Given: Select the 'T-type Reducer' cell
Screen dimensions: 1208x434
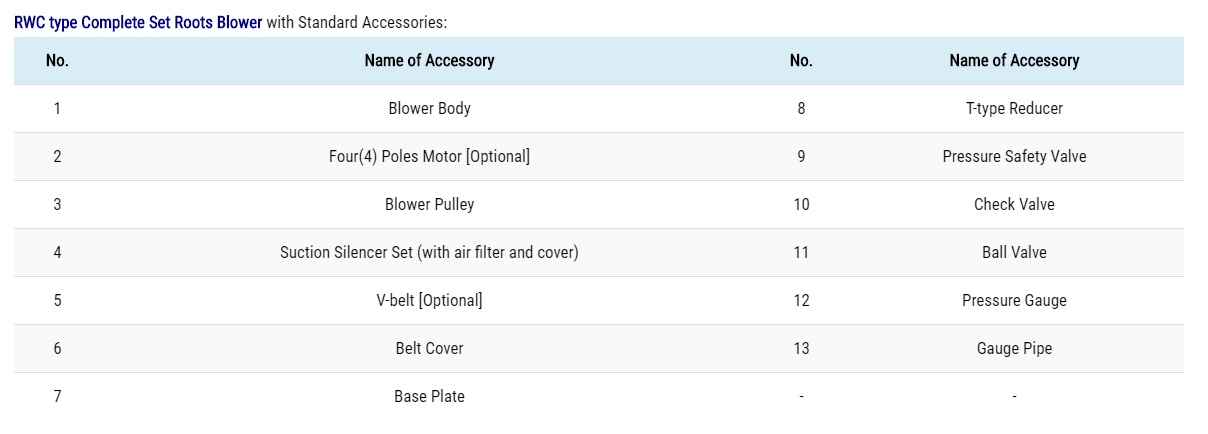Looking at the screenshot, I should [1014, 108].
